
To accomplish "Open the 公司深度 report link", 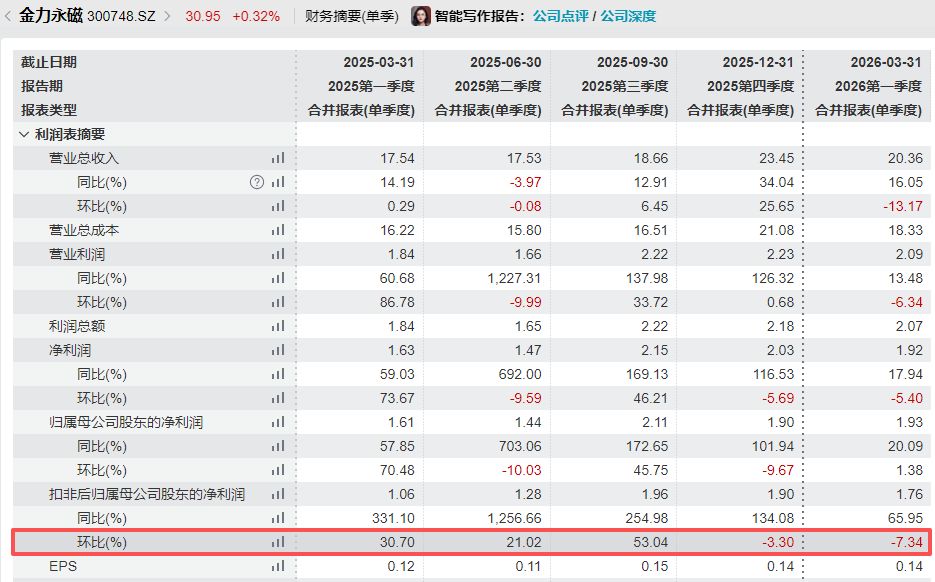I will [628, 16].
